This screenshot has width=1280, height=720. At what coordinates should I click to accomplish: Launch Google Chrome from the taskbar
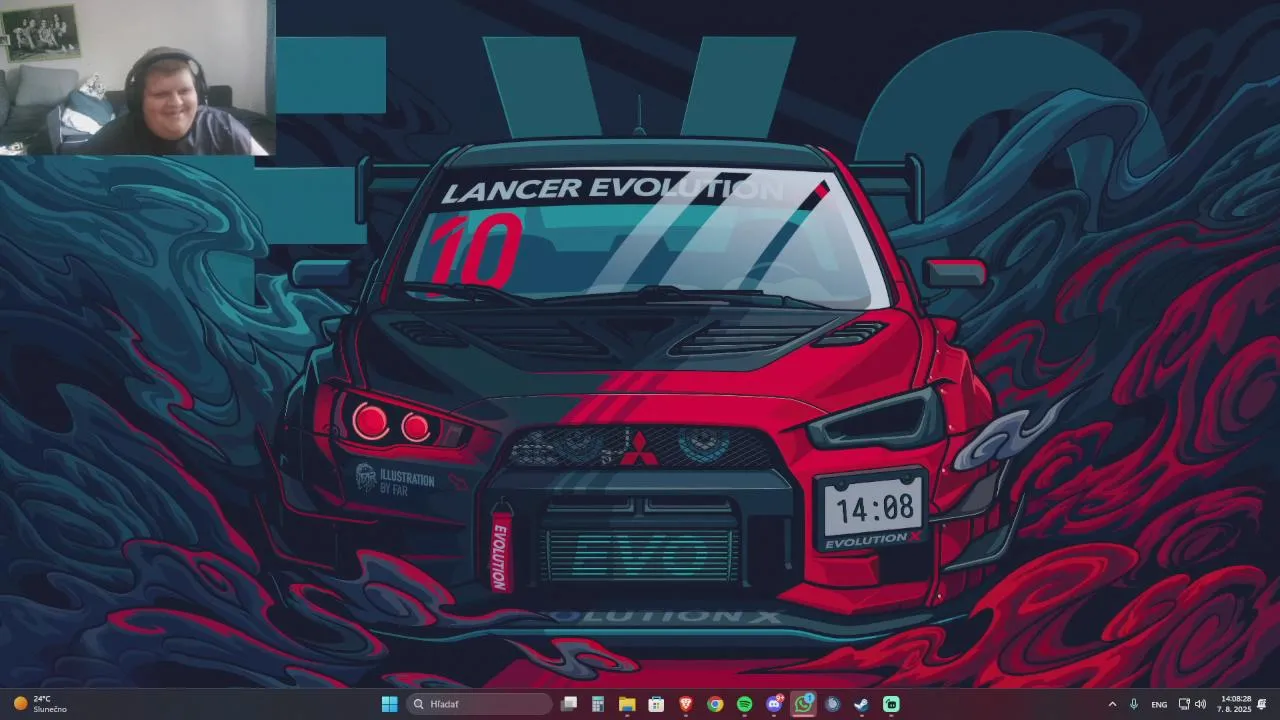pyautogui.click(x=715, y=704)
